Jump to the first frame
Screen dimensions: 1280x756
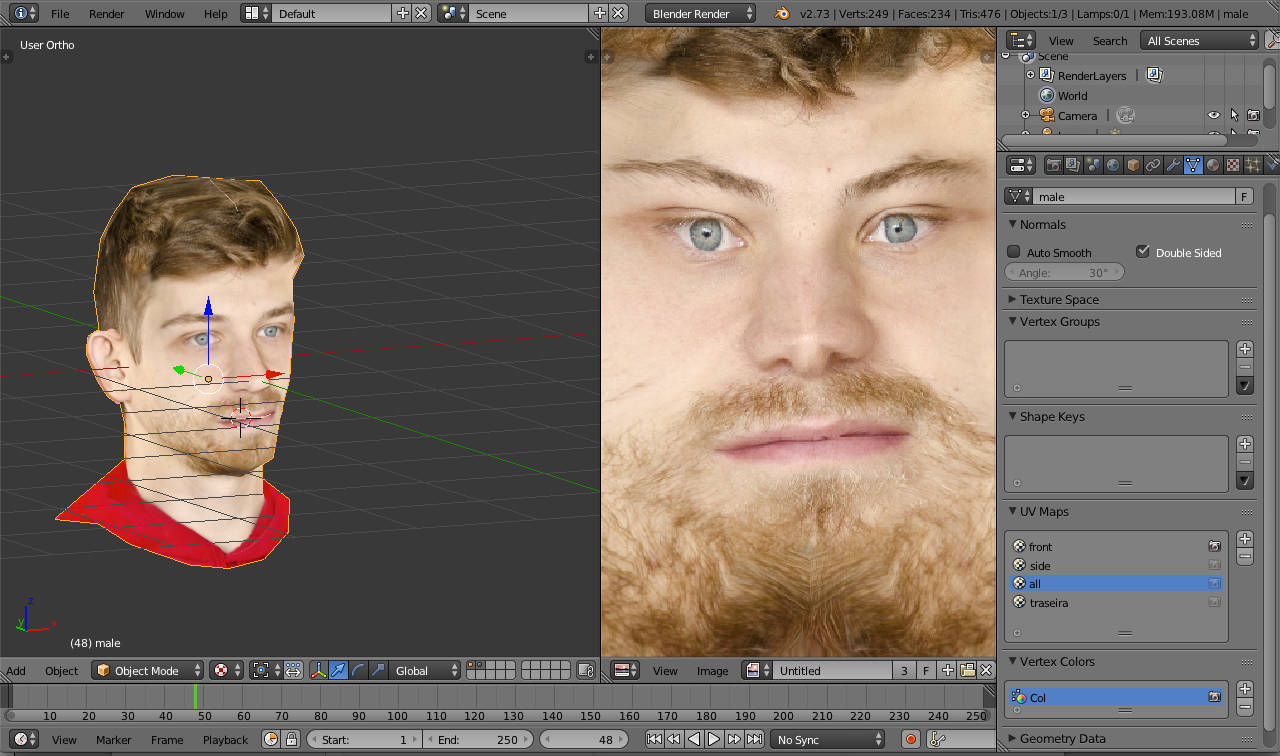tap(654, 739)
